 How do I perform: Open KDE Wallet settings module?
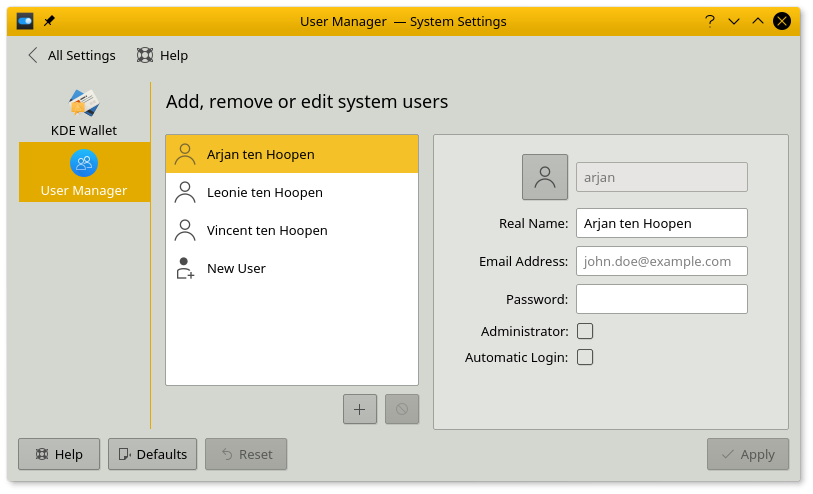84,112
